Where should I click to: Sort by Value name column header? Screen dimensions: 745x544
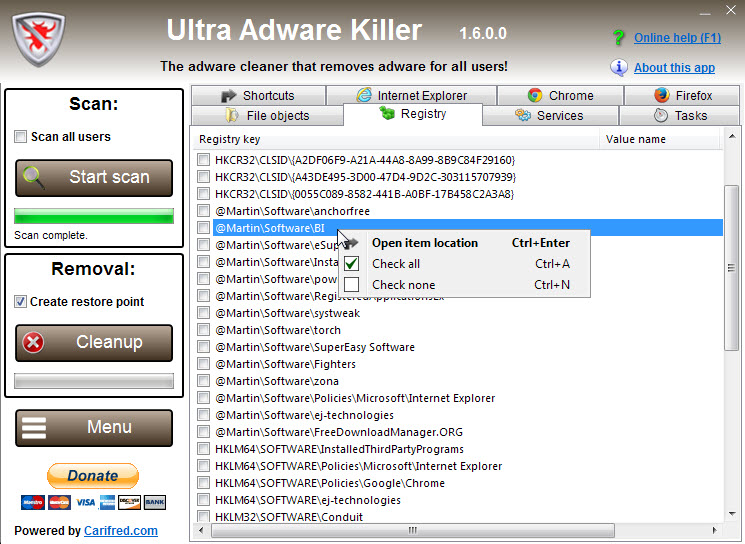(x=660, y=139)
